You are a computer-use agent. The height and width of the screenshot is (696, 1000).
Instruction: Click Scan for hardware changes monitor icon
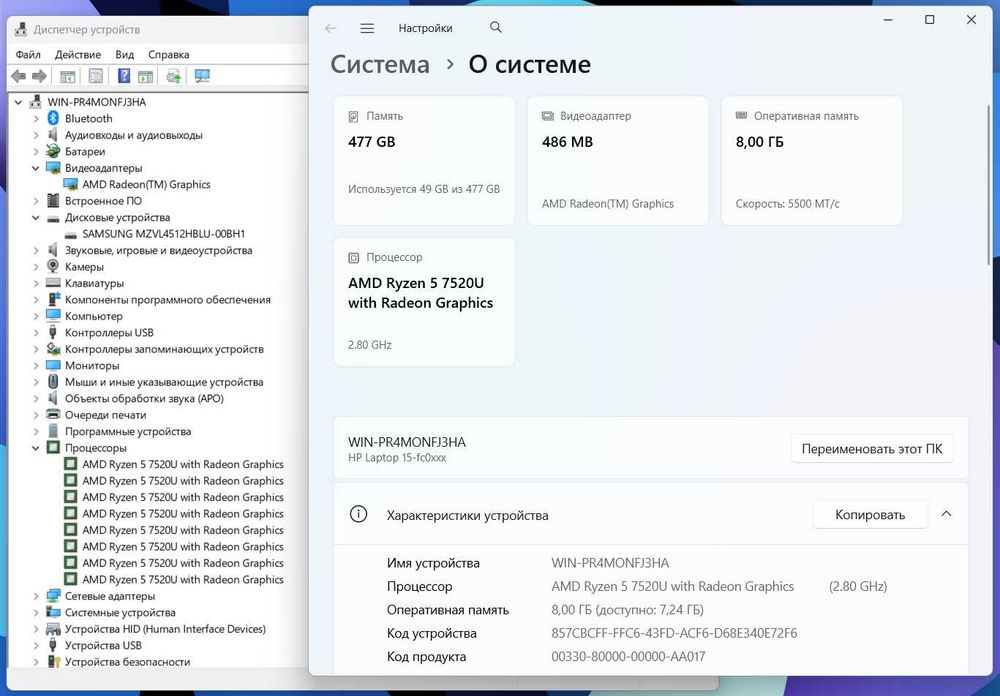pyautogui.click(x=202, y=77)
